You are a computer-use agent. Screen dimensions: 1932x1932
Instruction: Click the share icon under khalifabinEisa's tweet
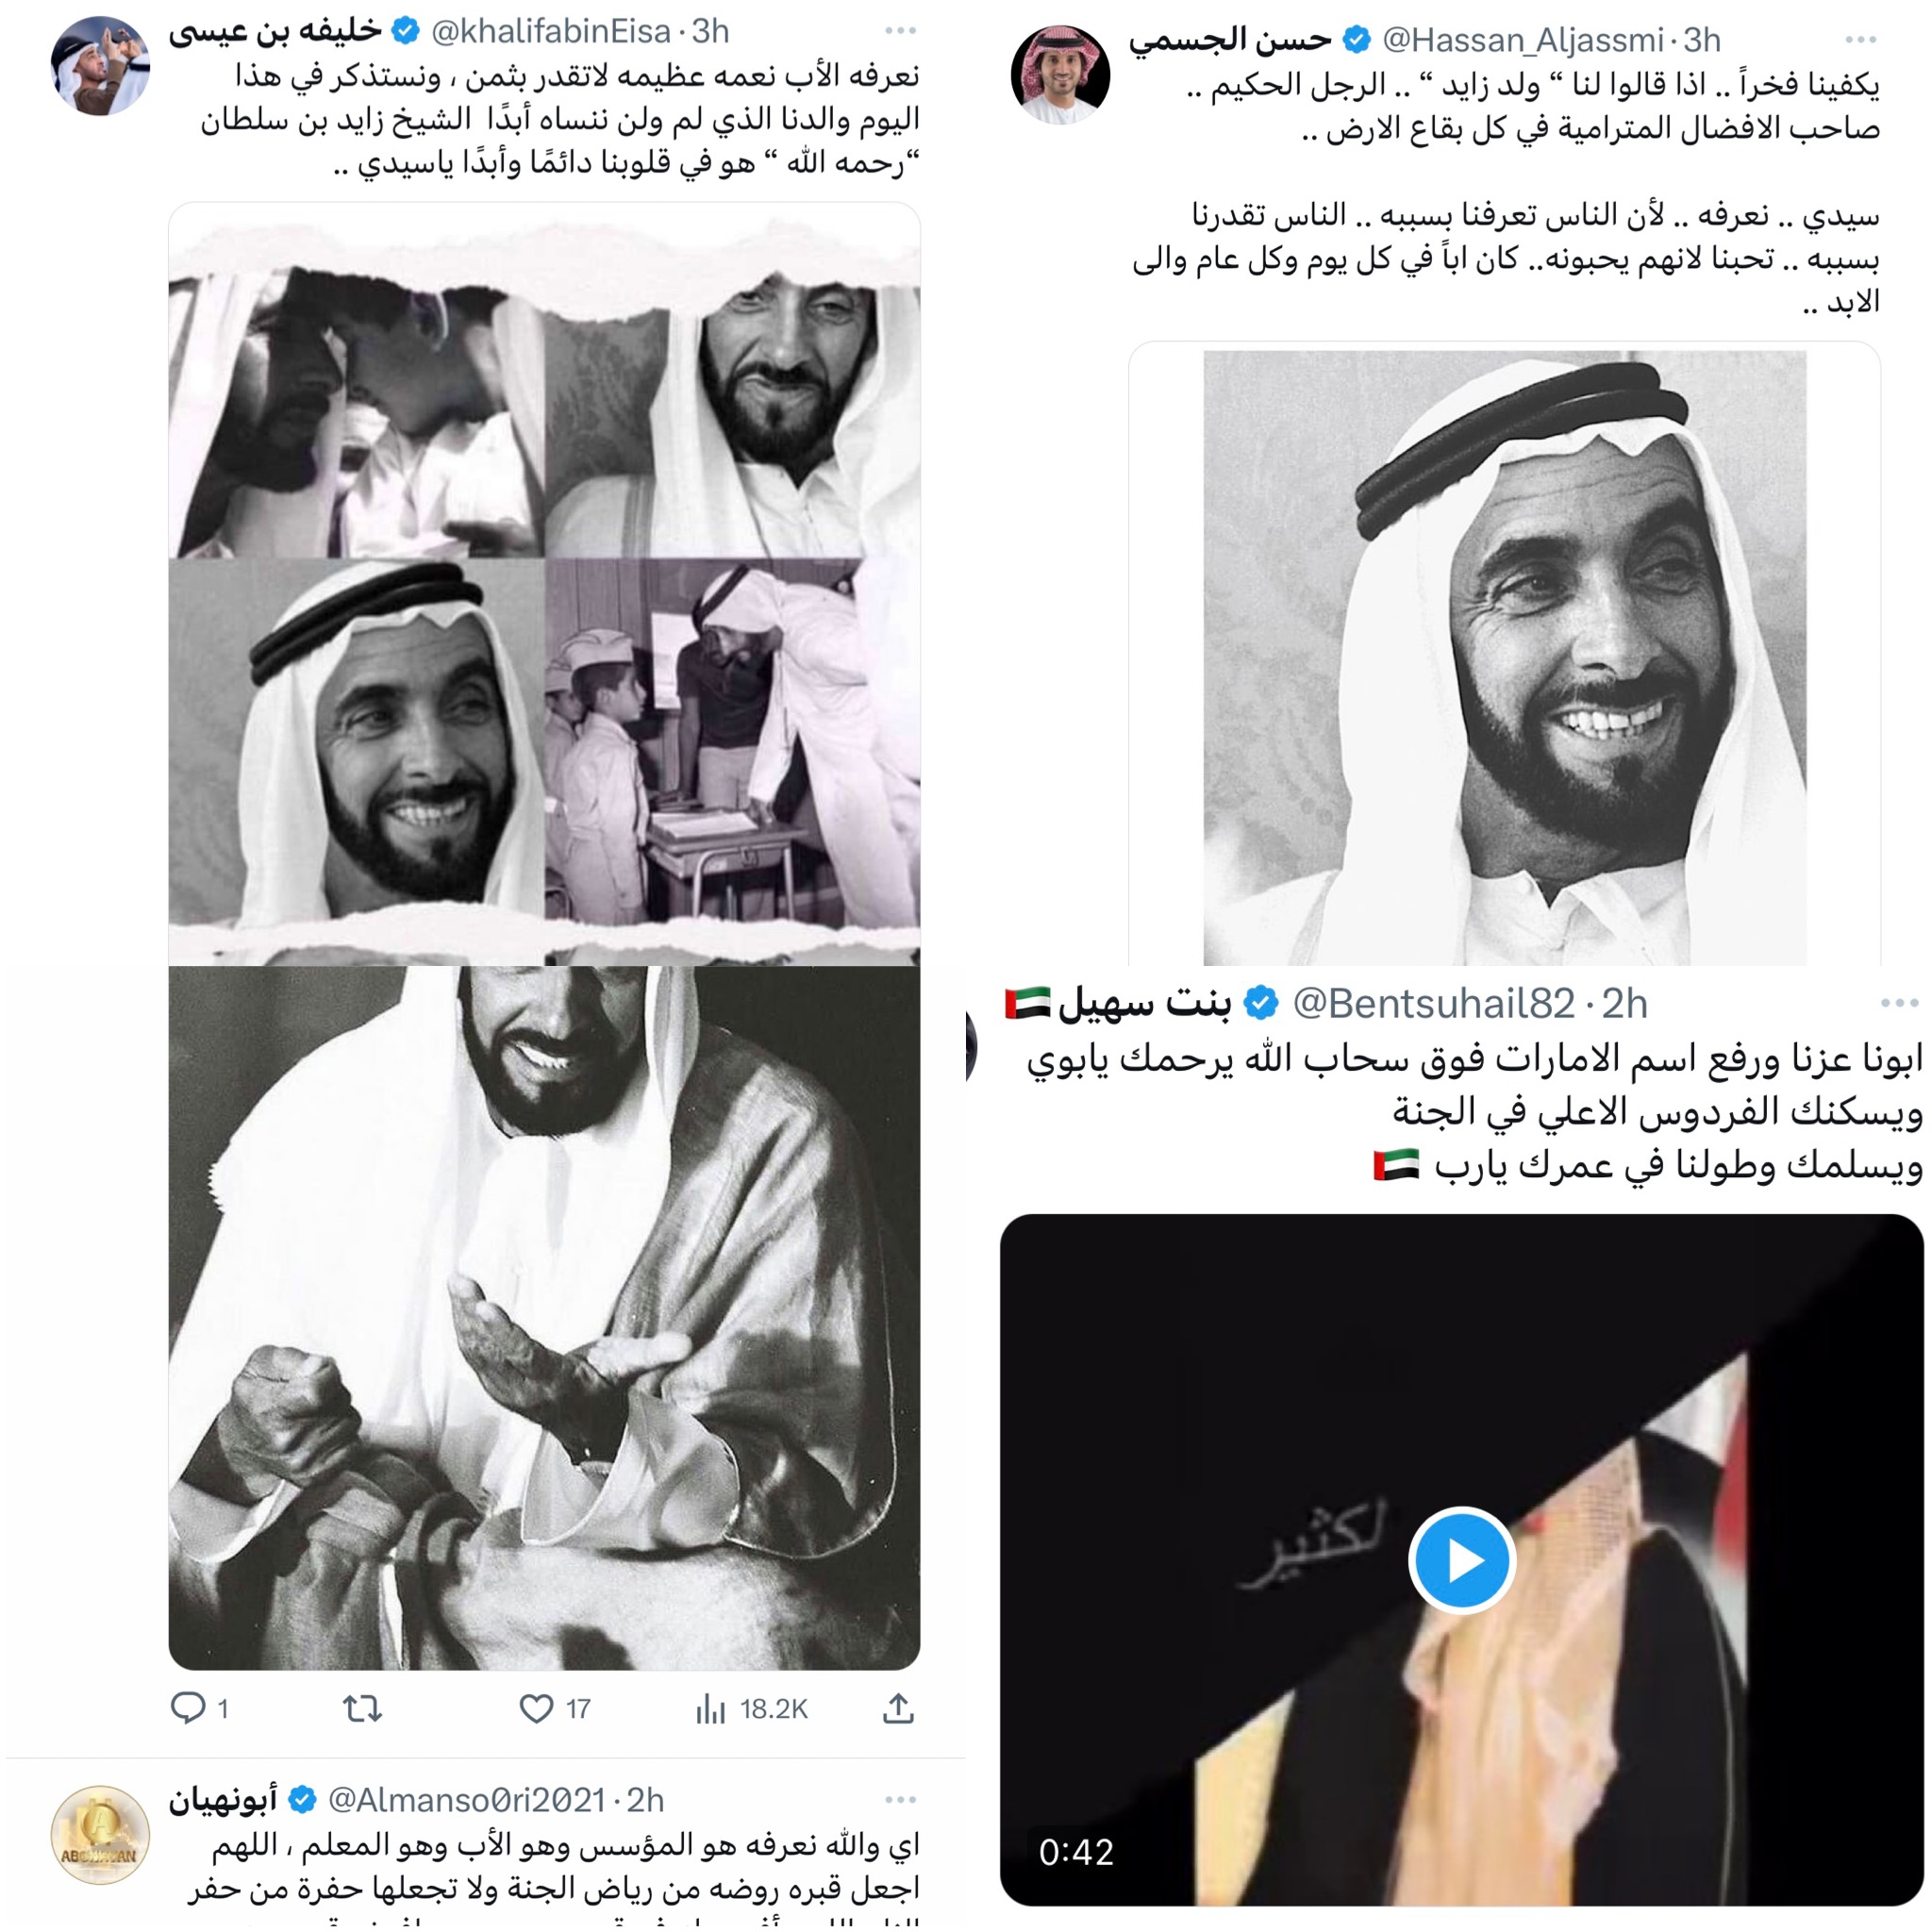[x=898, y=1708]
